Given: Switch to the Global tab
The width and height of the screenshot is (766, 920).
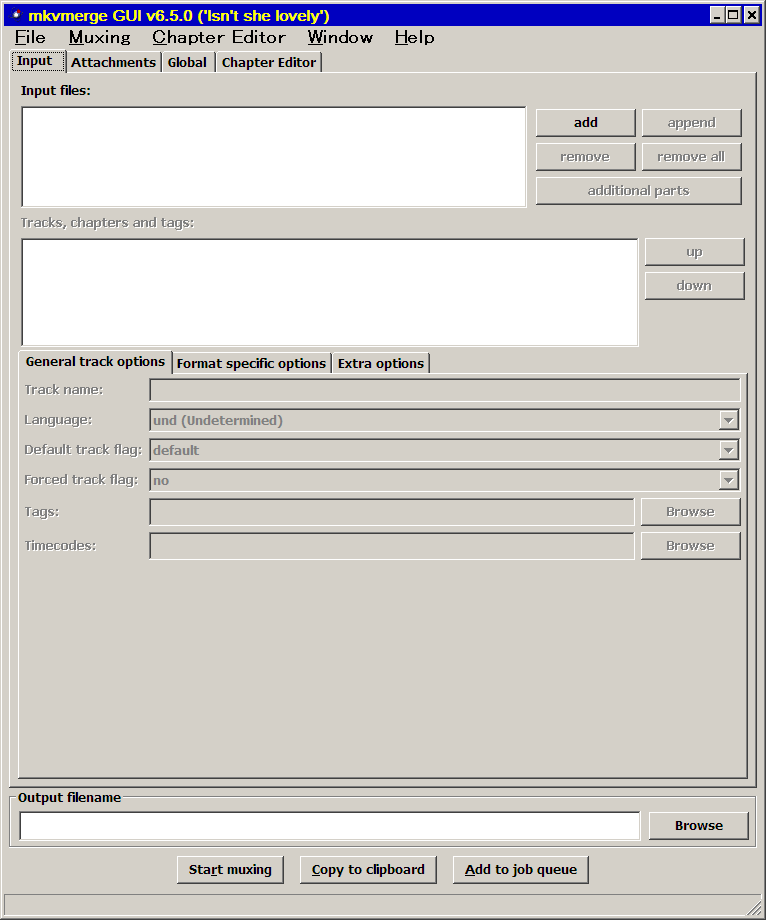Looking at the screenshot, I should tap(188, 63).
